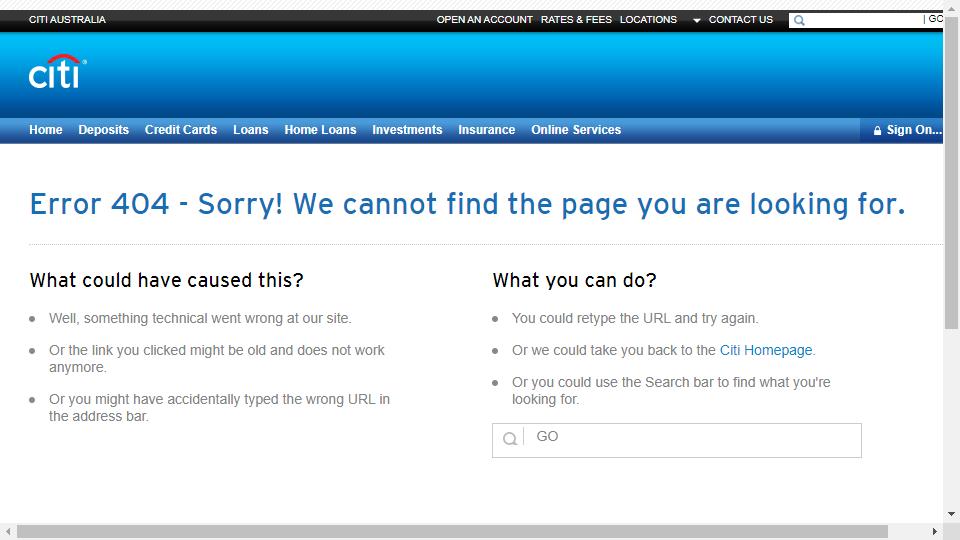Screen dimensions: 960x540
Task: Open the Online Services menu
Action: (x=576, y=130)
